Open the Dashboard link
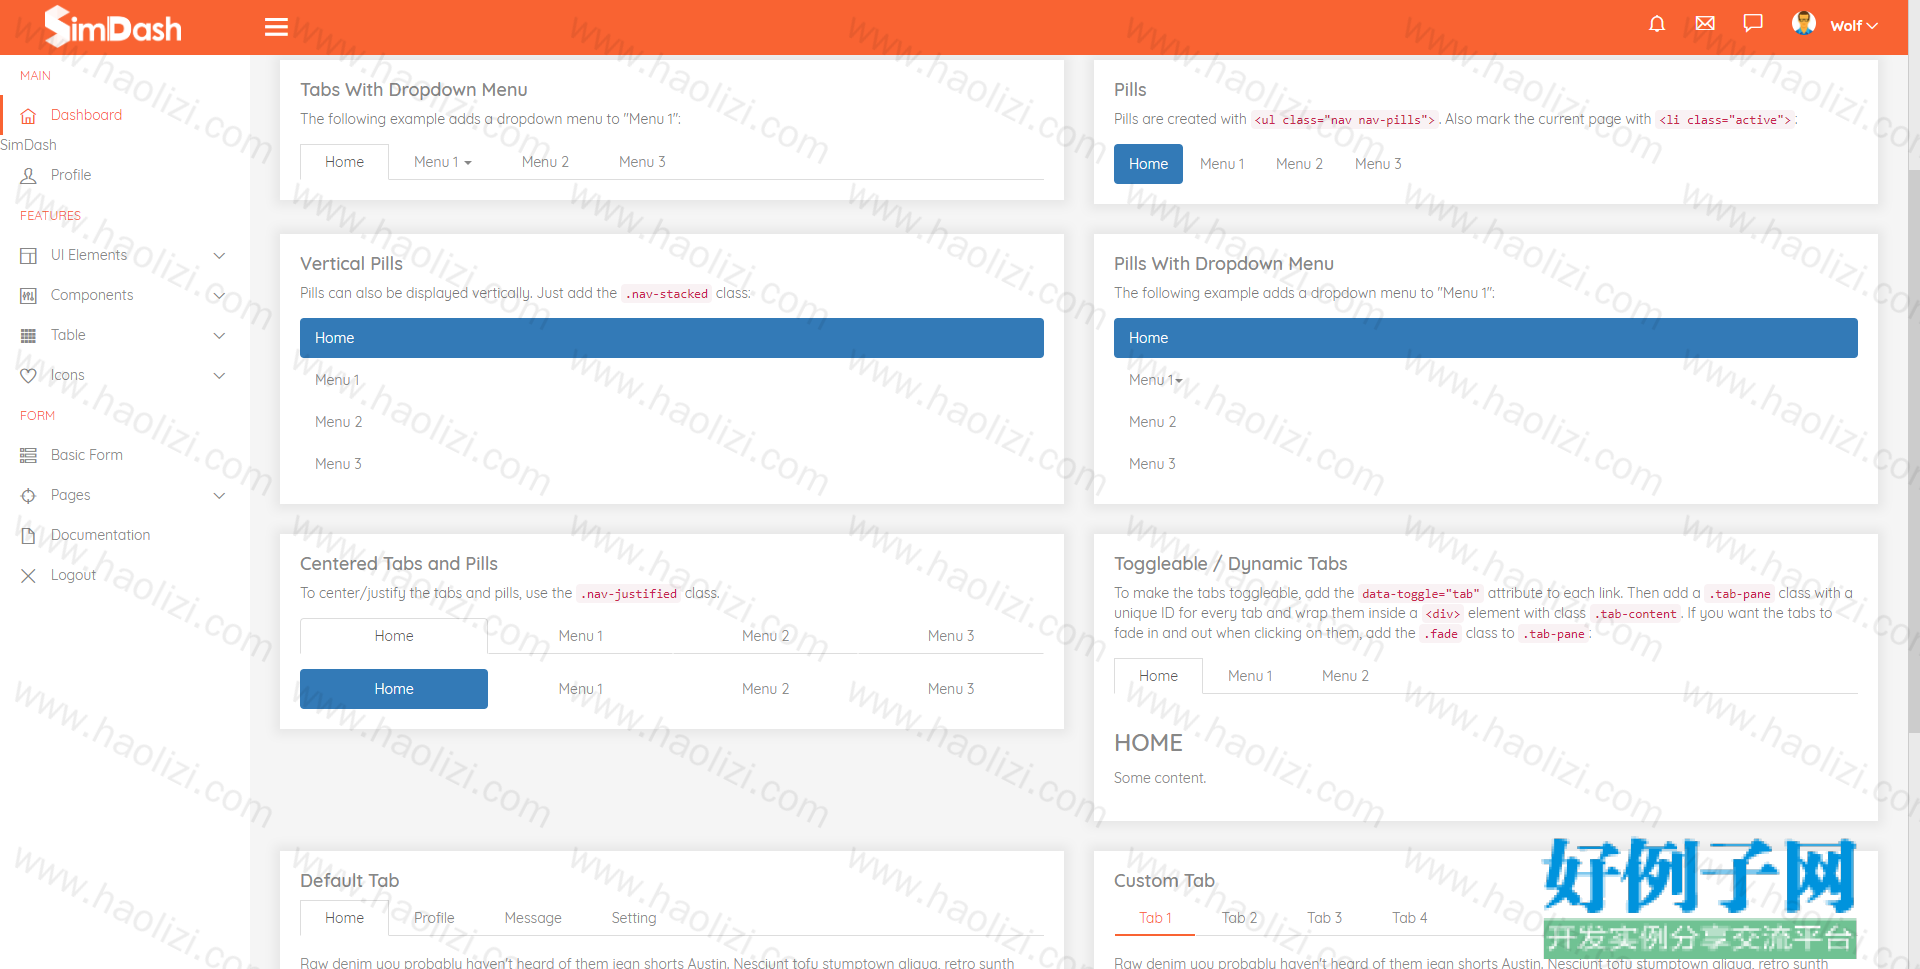Image resolution: width=1920 pixels, height=969 pixels. [x=86, y=115]
